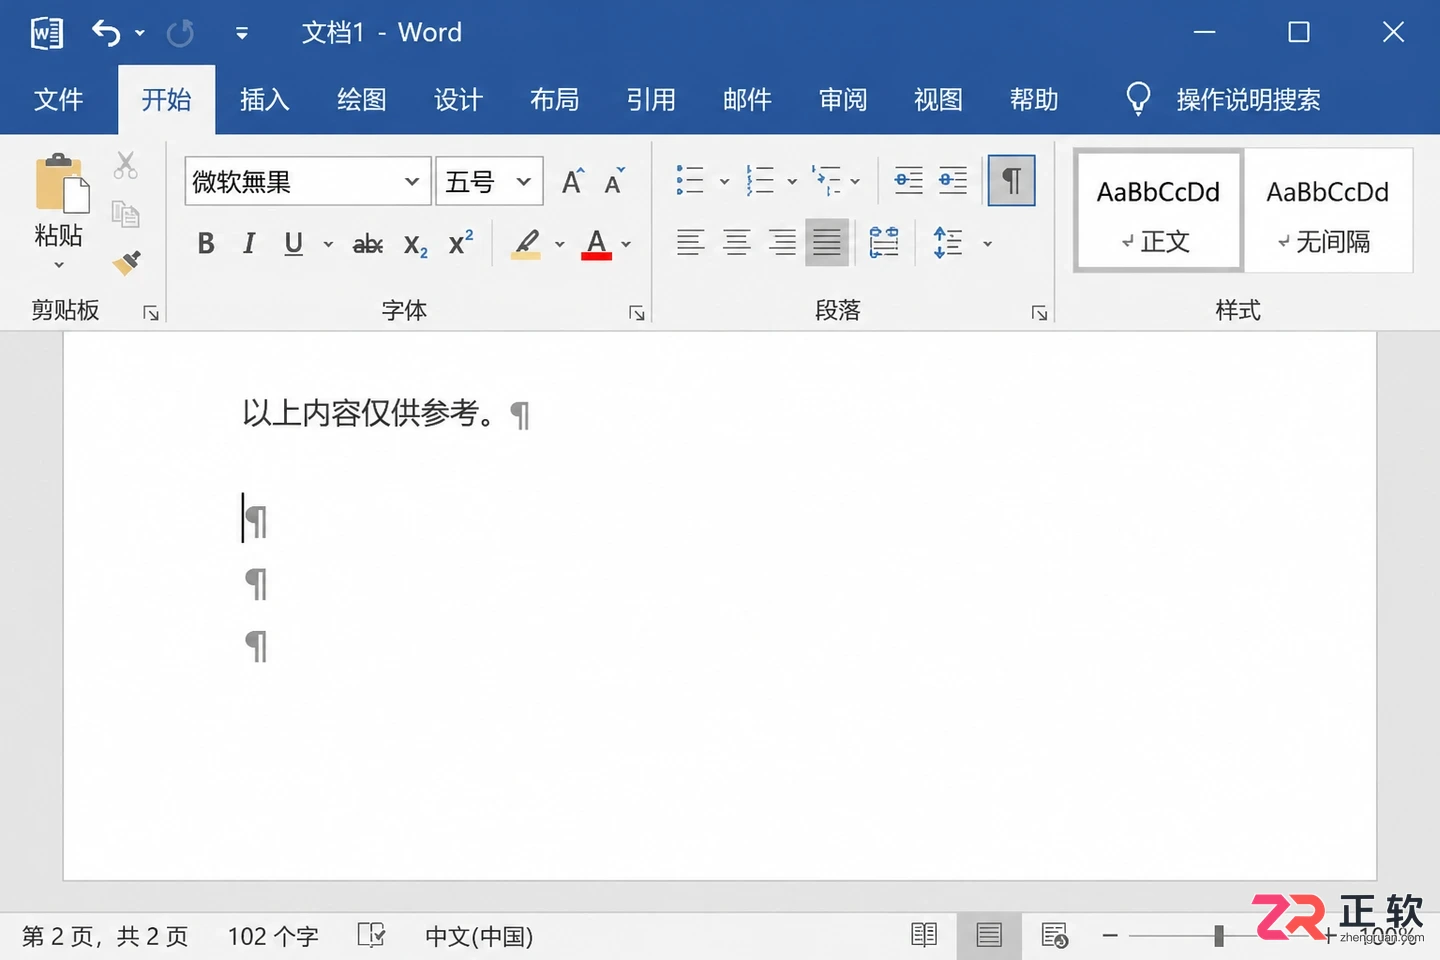Toggle Subscript formatting
The height and width of the screenshot is (960, 1440).
coord(416,244)
